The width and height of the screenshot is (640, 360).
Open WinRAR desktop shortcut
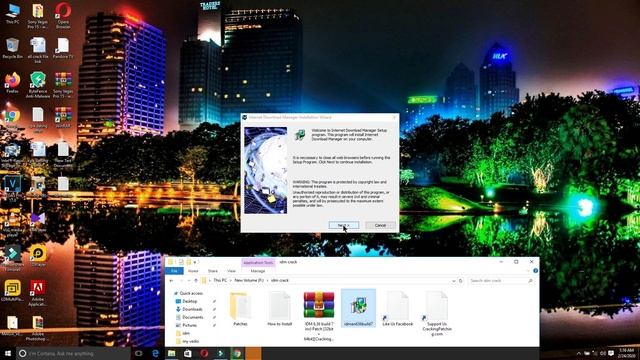coord(63,118)
